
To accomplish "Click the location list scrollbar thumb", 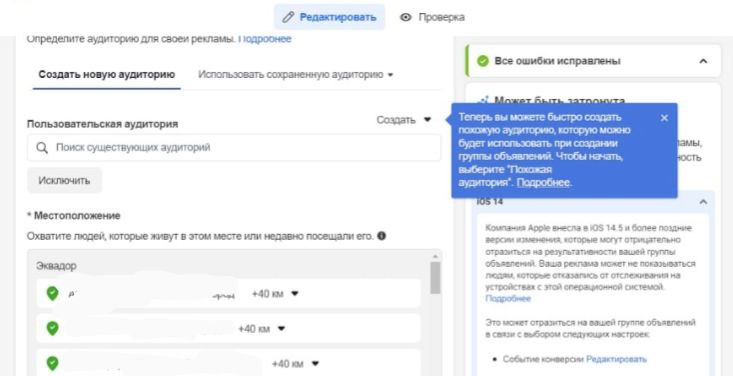I will (x=435, y=277).
